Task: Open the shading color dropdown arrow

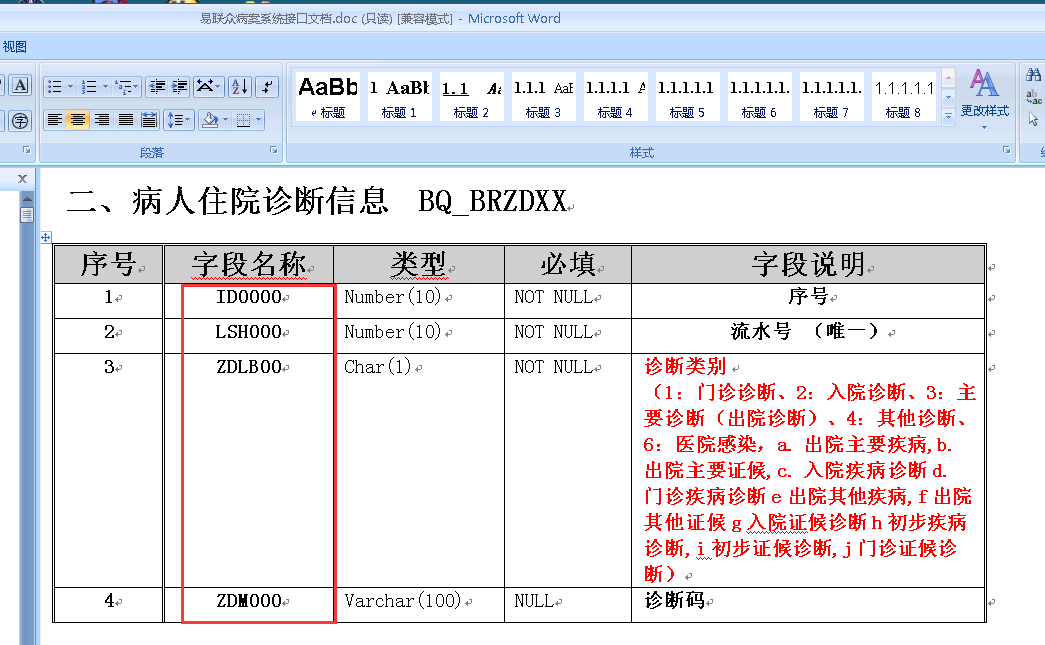Action: pyautogui.click(x=225, y=120)
